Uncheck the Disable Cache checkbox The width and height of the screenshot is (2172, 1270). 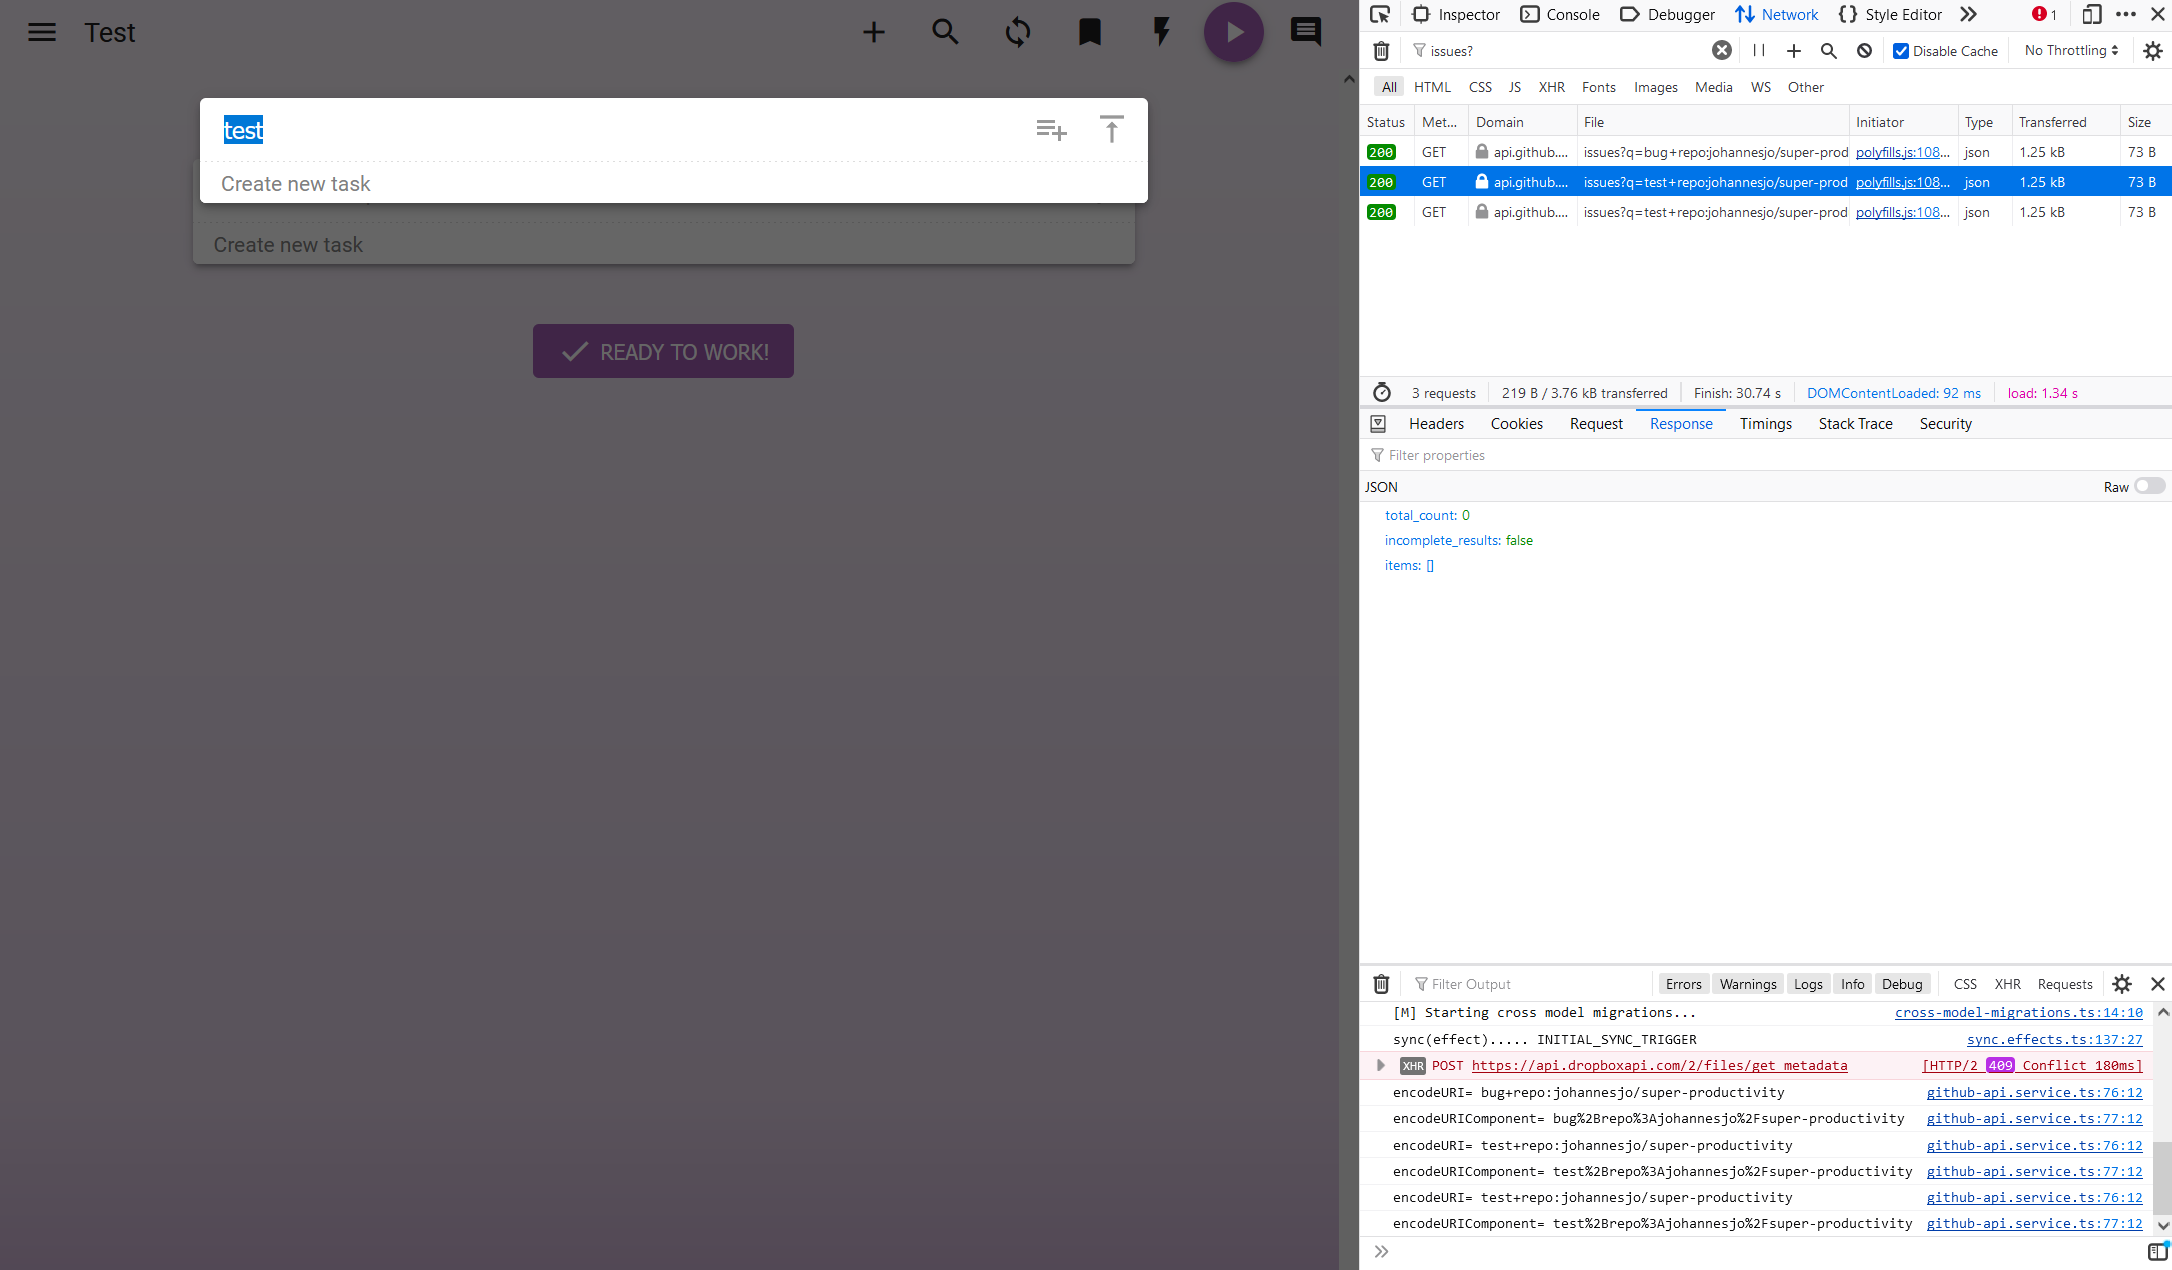click(x=1901, y=50)
